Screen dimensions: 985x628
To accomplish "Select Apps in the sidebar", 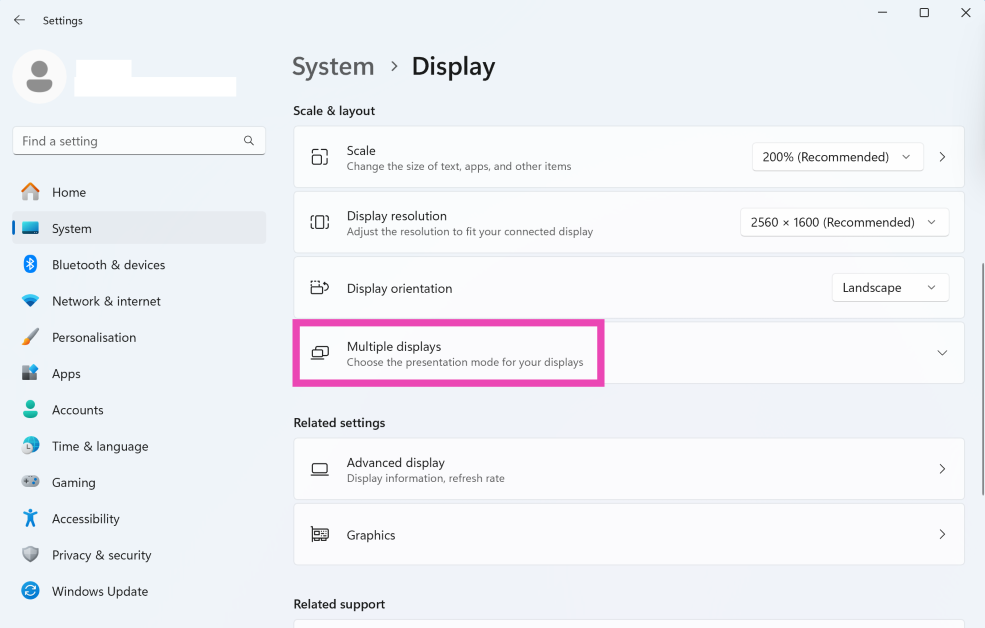I will (x=66, y=374).
